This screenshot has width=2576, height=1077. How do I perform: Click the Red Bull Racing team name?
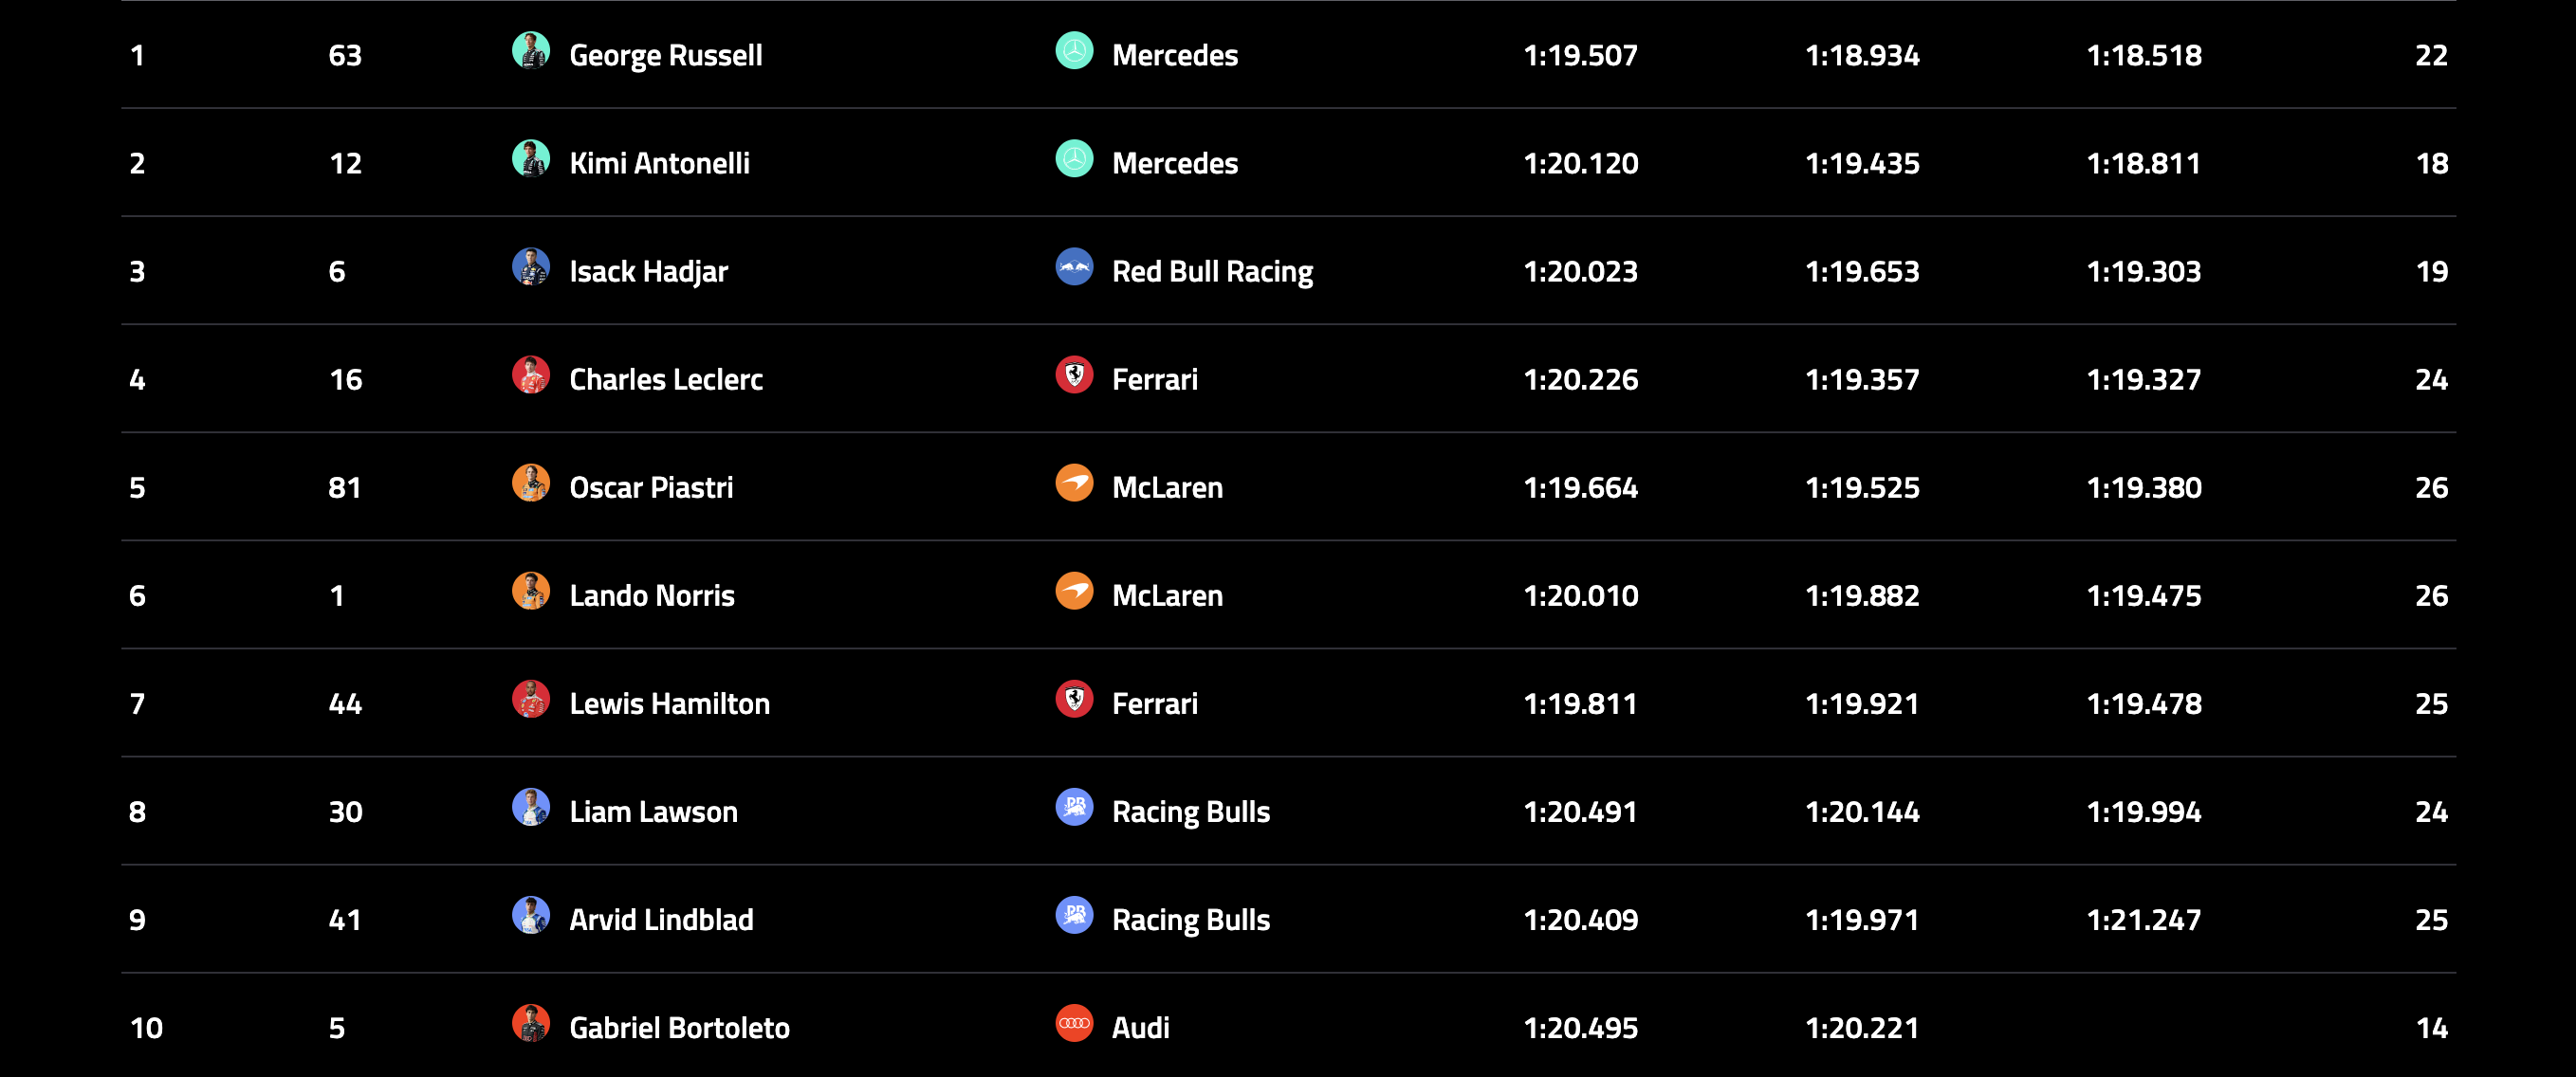[x=1212, y=271]
